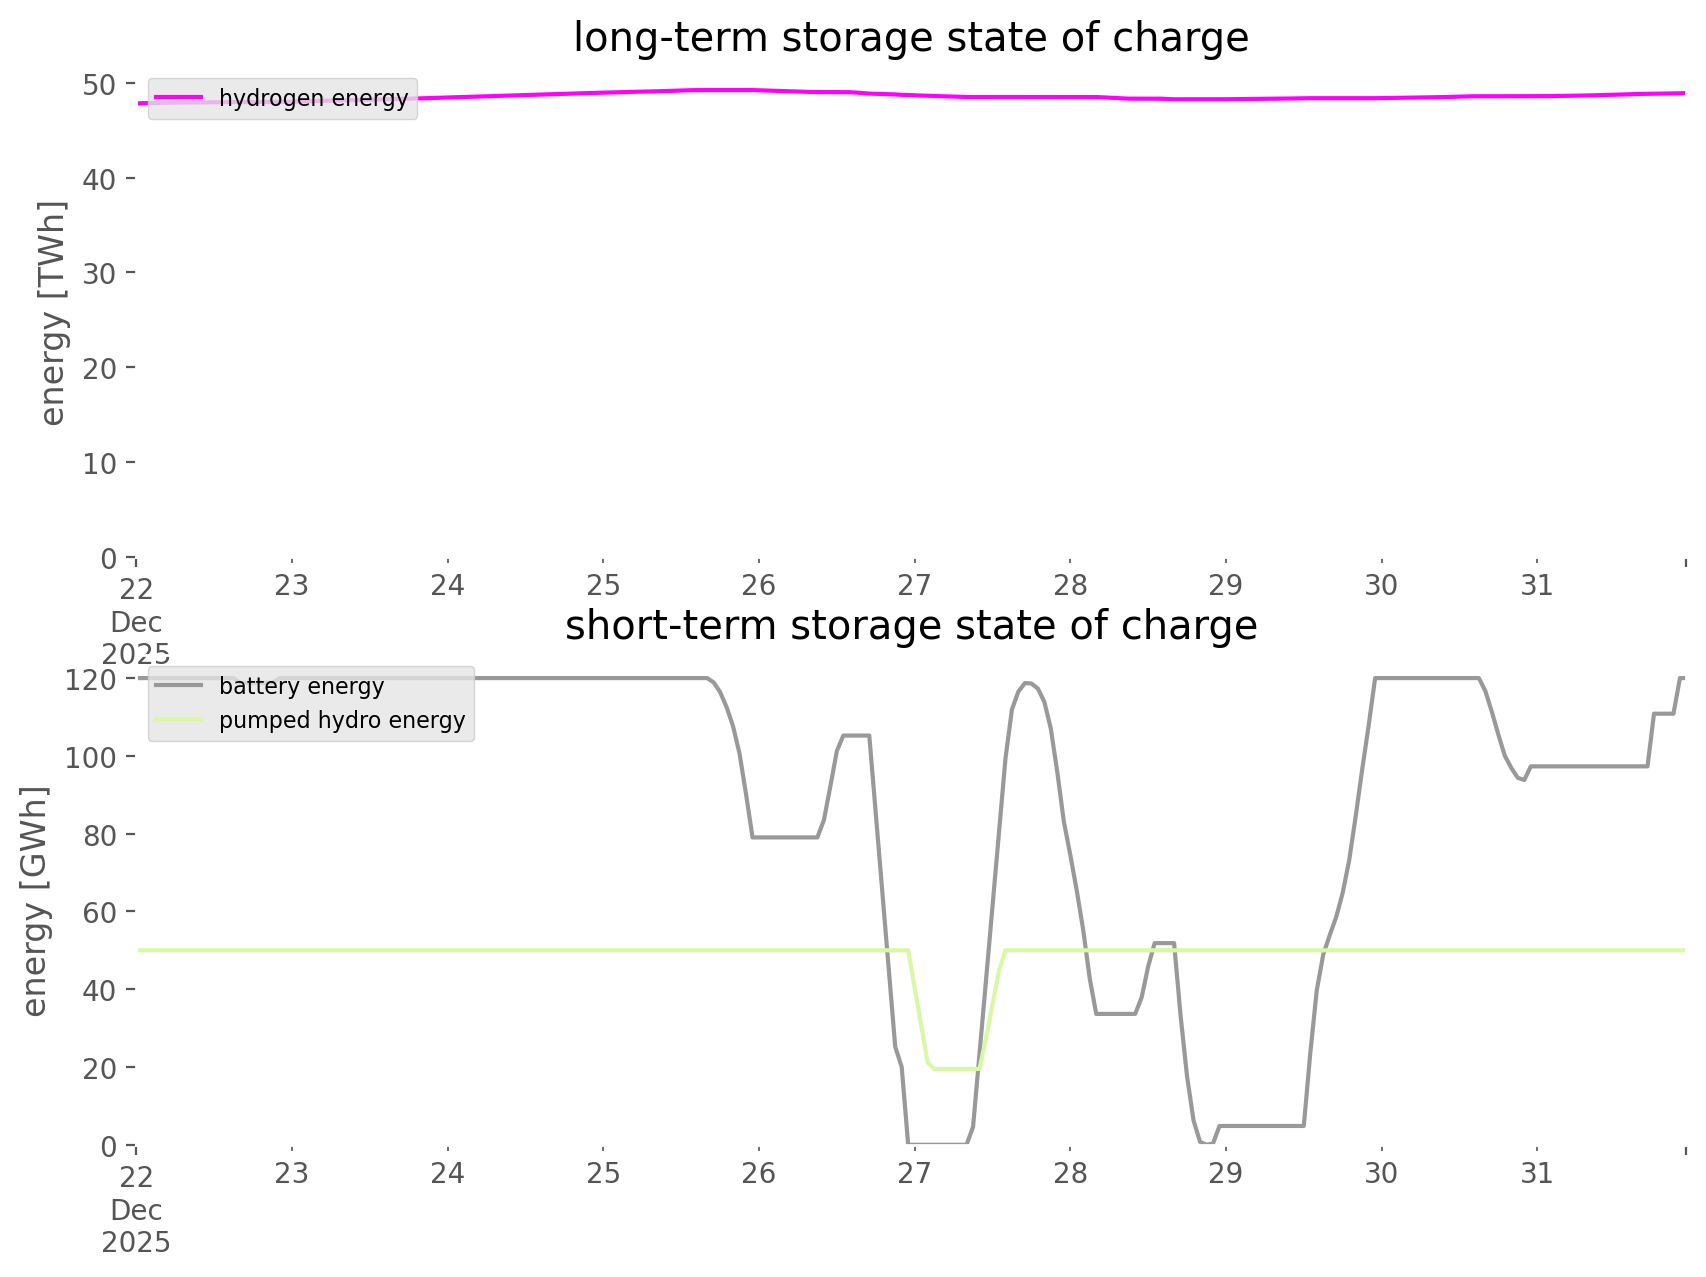
Task: Click the 30 tick label on the TWh axis
Action: point(99,274)
